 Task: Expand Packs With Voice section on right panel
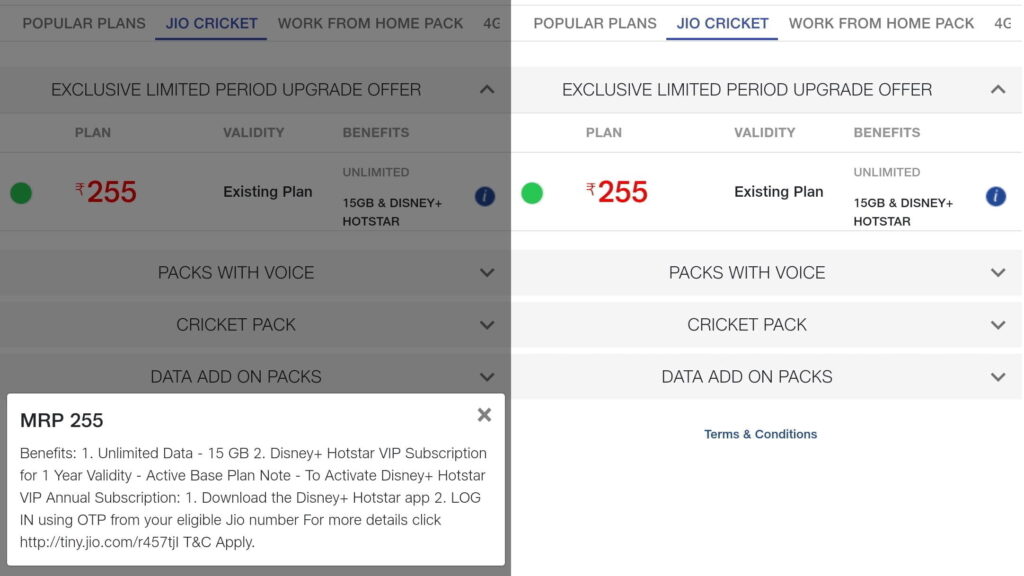(x=767, y=272)
